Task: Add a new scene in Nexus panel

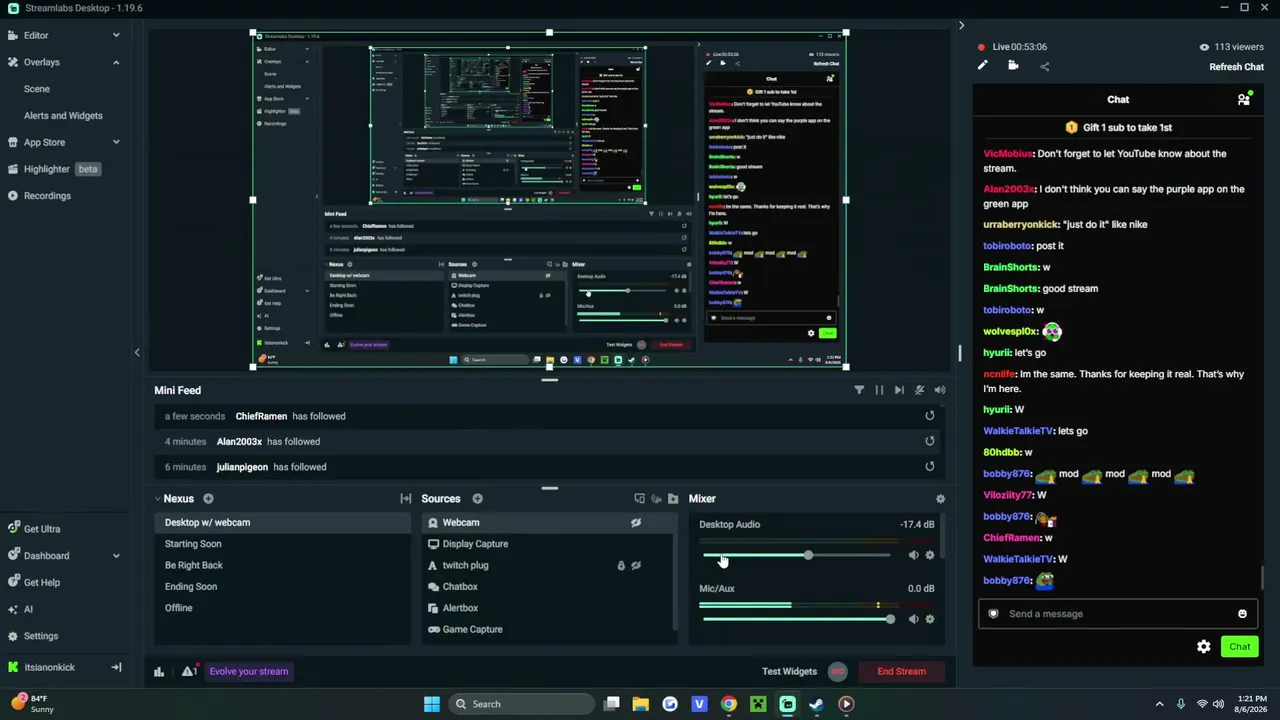Action: point(208,499)
